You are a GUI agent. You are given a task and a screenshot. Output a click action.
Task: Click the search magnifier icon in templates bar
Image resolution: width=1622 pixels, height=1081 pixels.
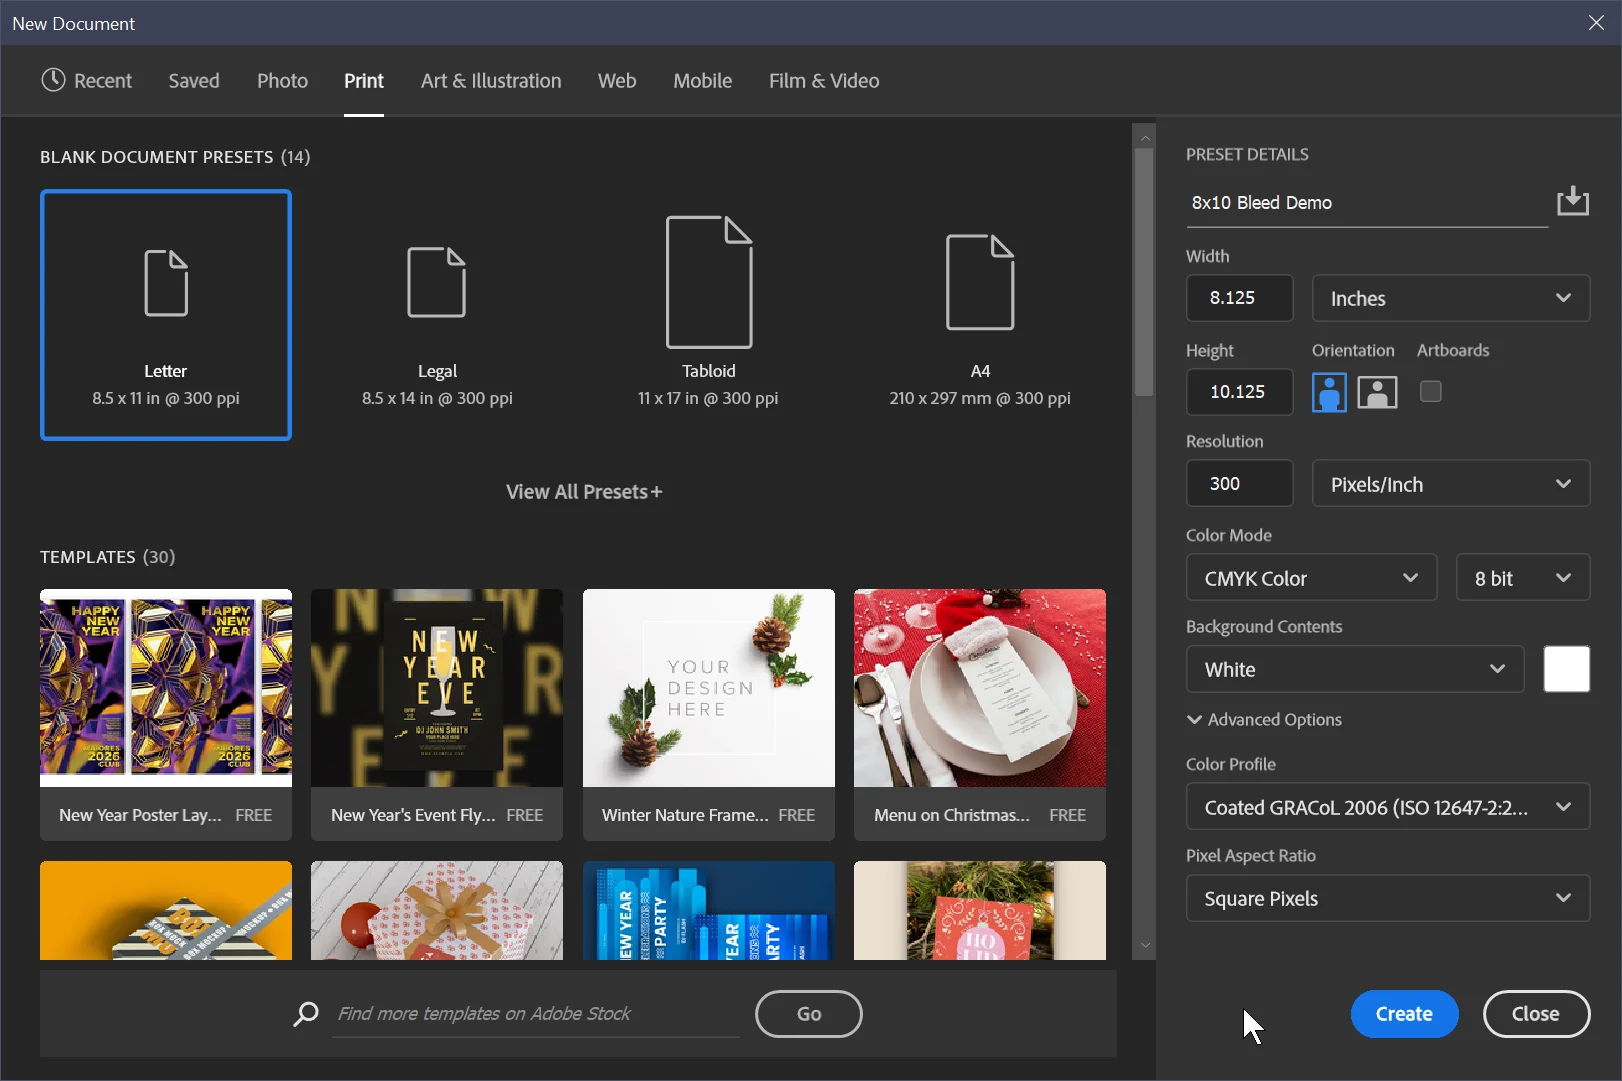click(x=305, y=1014)
